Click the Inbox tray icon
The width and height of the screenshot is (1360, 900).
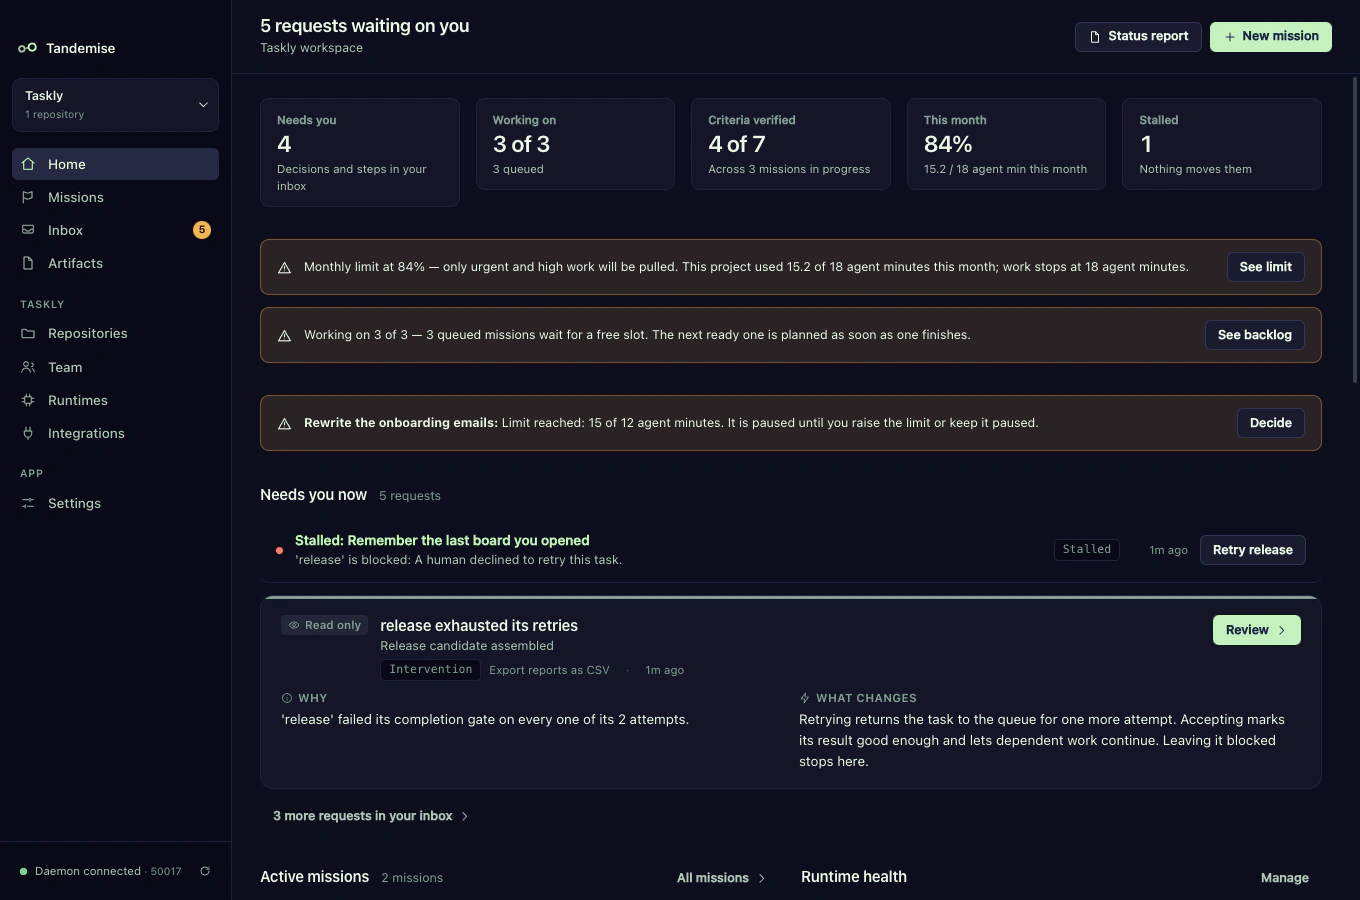(28, 230)
